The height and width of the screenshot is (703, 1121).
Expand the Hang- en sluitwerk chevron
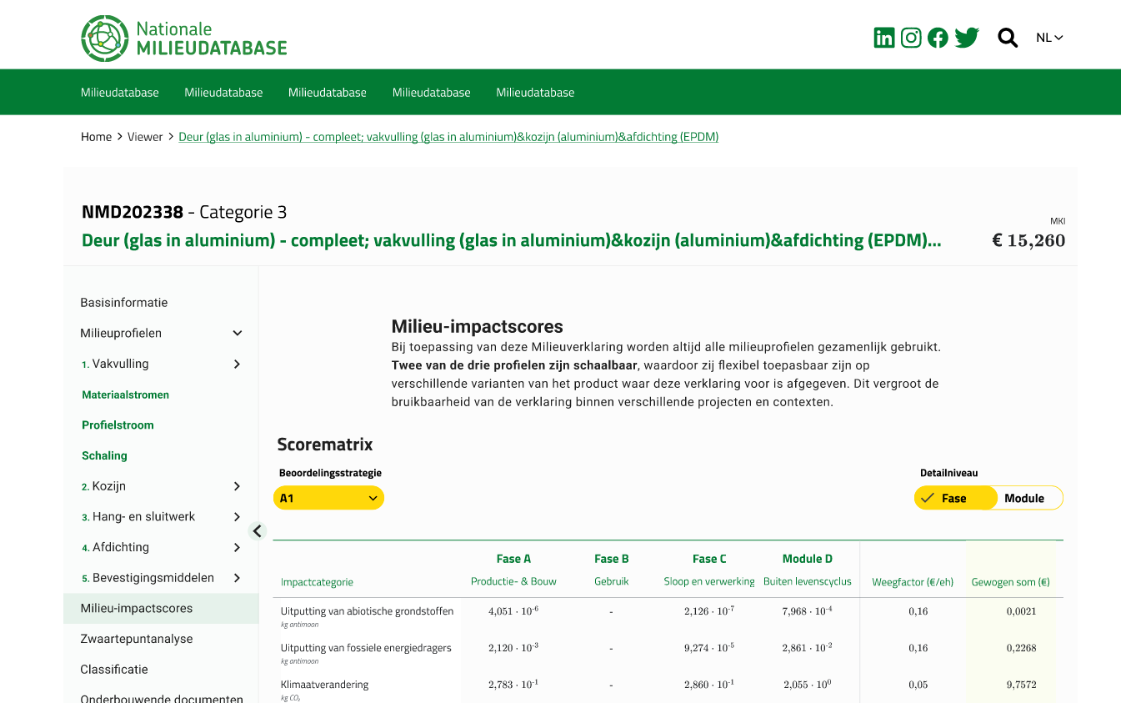click(x=237, y=517)
